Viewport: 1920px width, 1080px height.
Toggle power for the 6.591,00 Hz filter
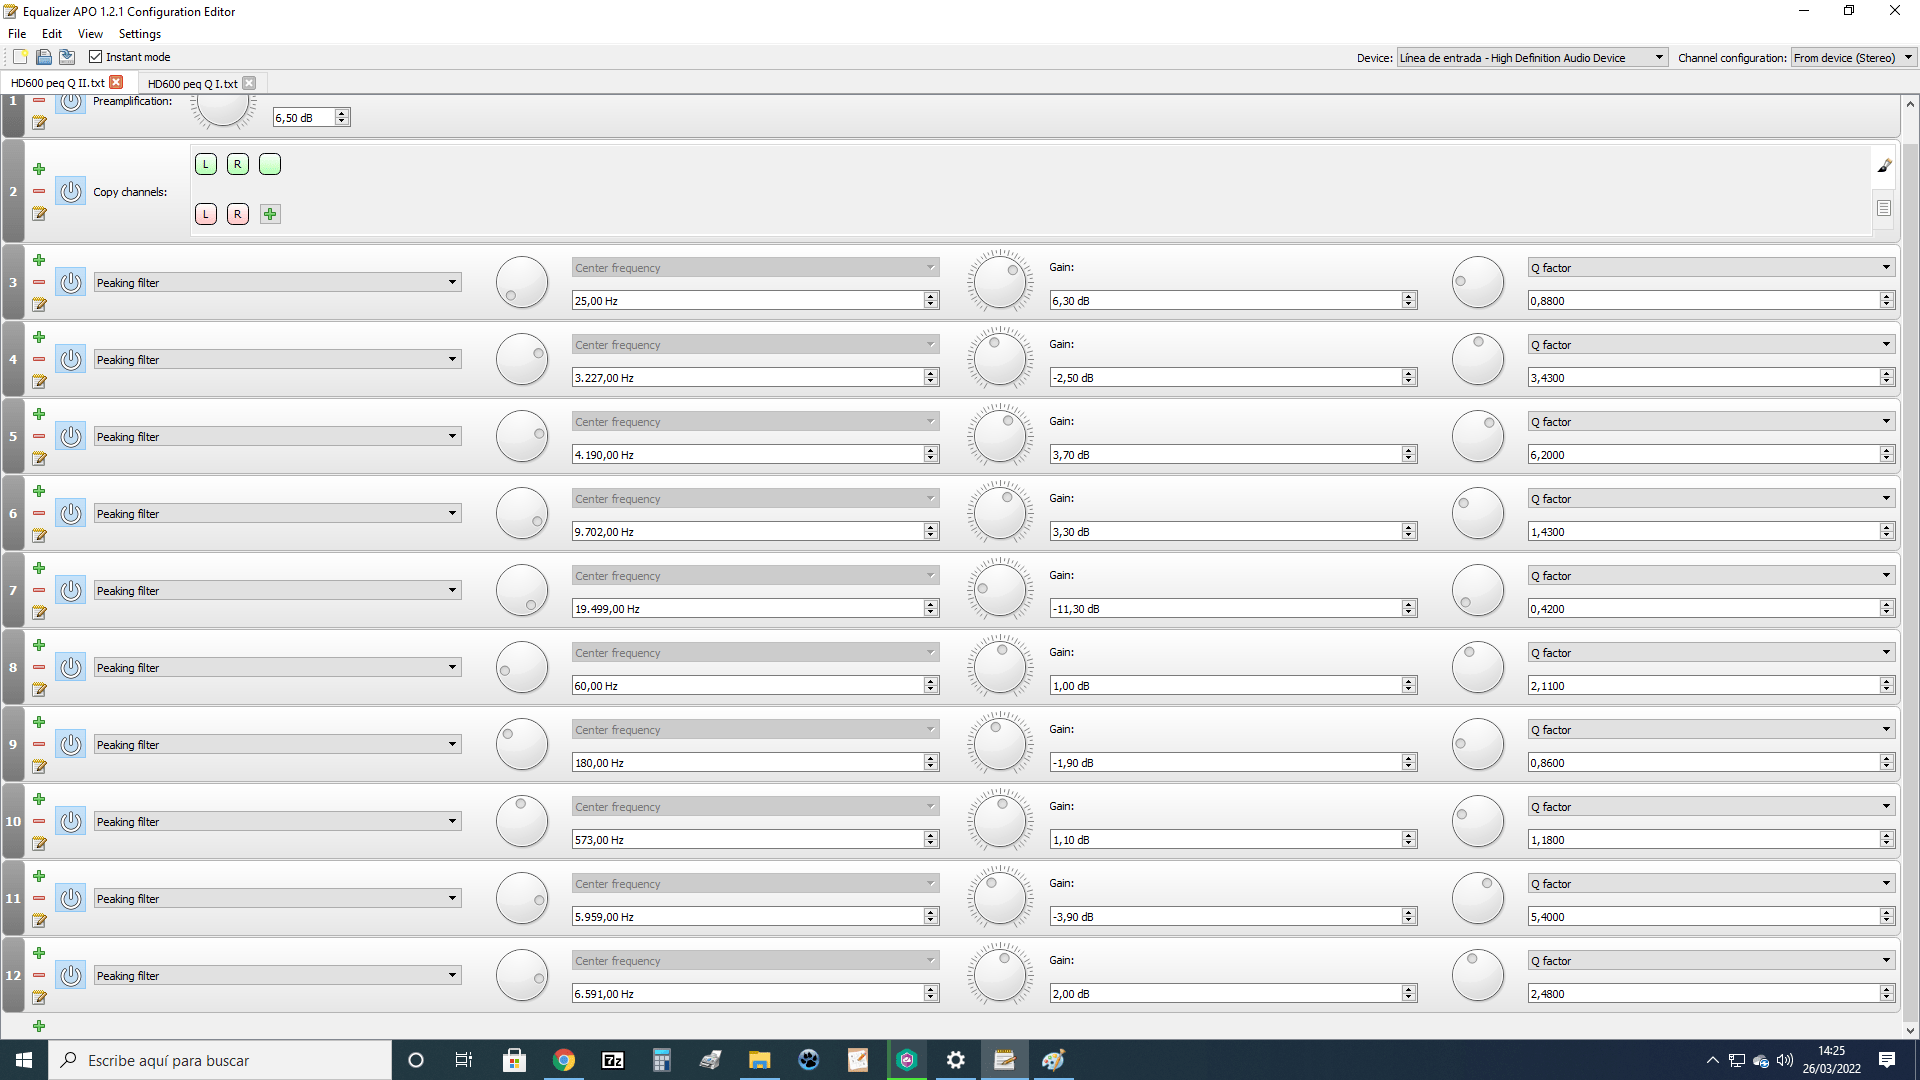click(x=70, y=976)
